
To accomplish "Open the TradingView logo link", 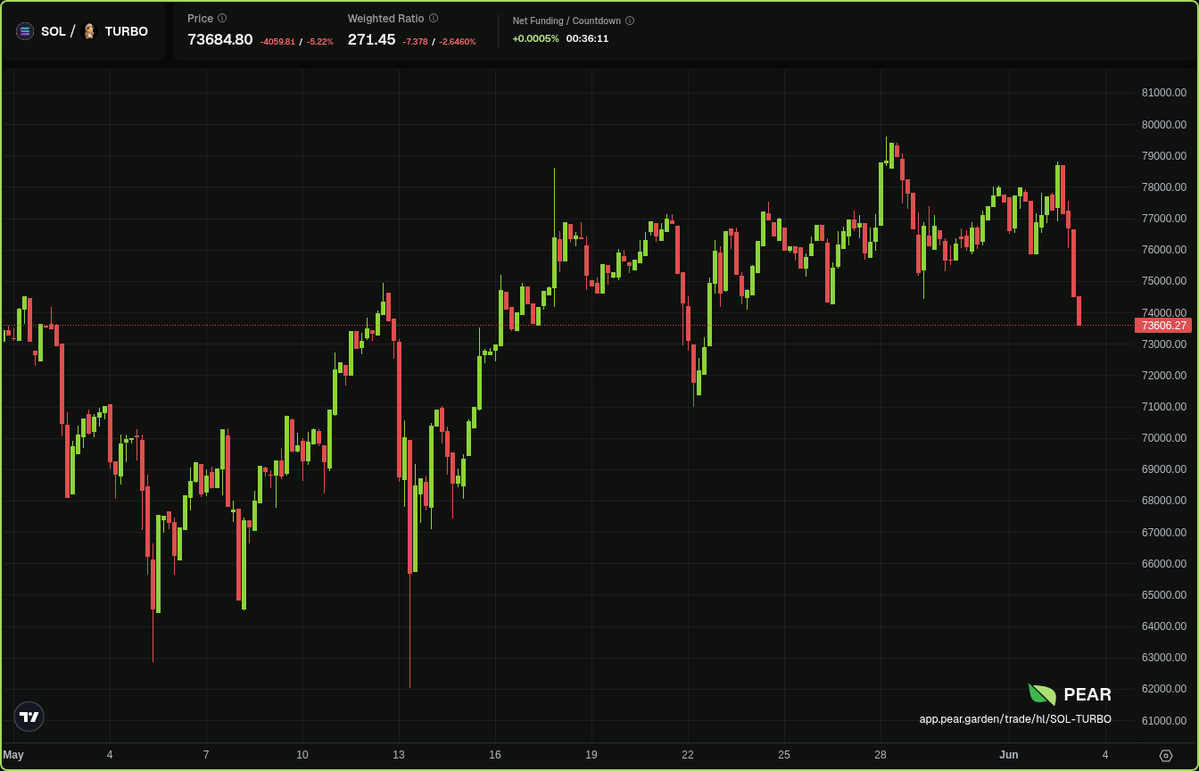I will tap(29, 717).
